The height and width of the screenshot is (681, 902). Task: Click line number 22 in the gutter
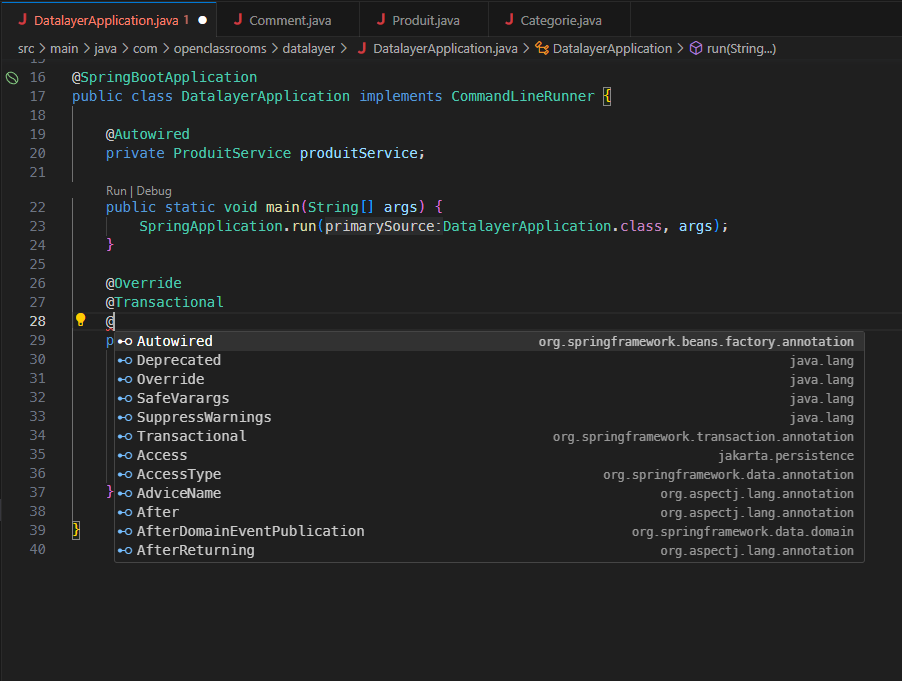[37, 207]
